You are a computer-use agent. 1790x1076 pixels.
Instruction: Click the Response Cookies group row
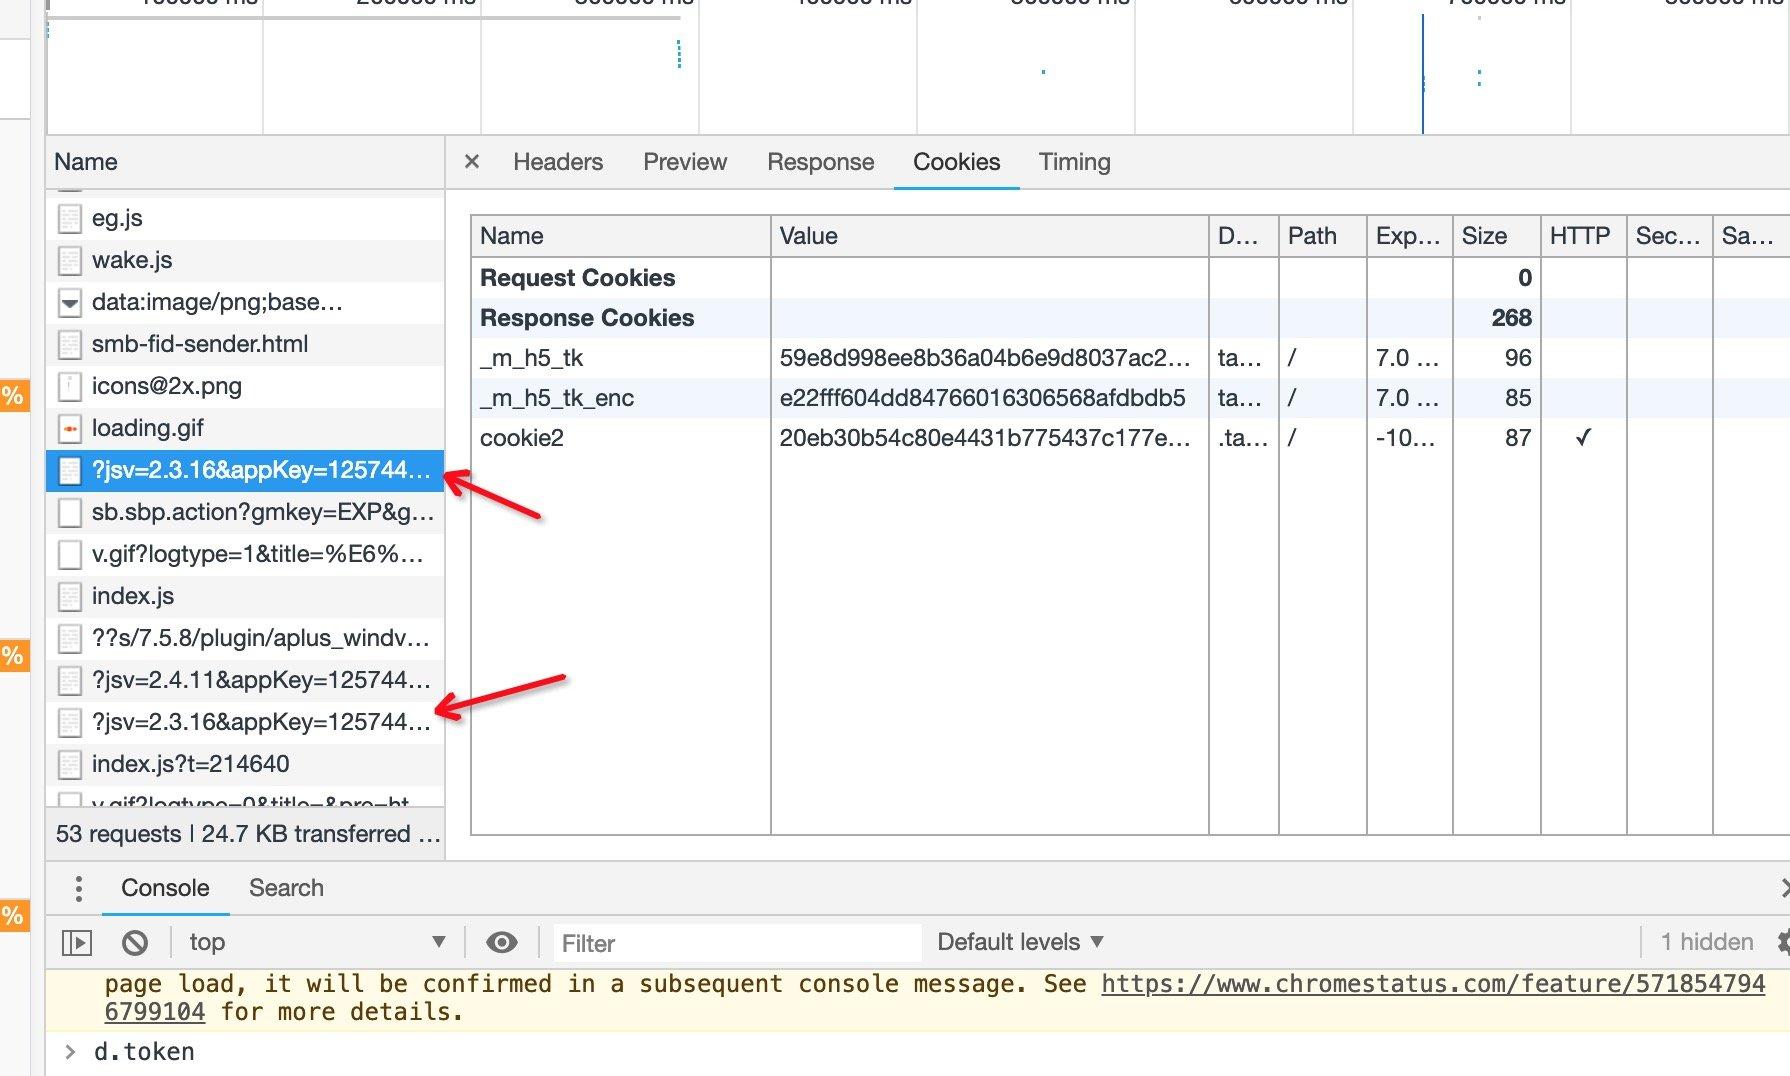coord(1130,318)
